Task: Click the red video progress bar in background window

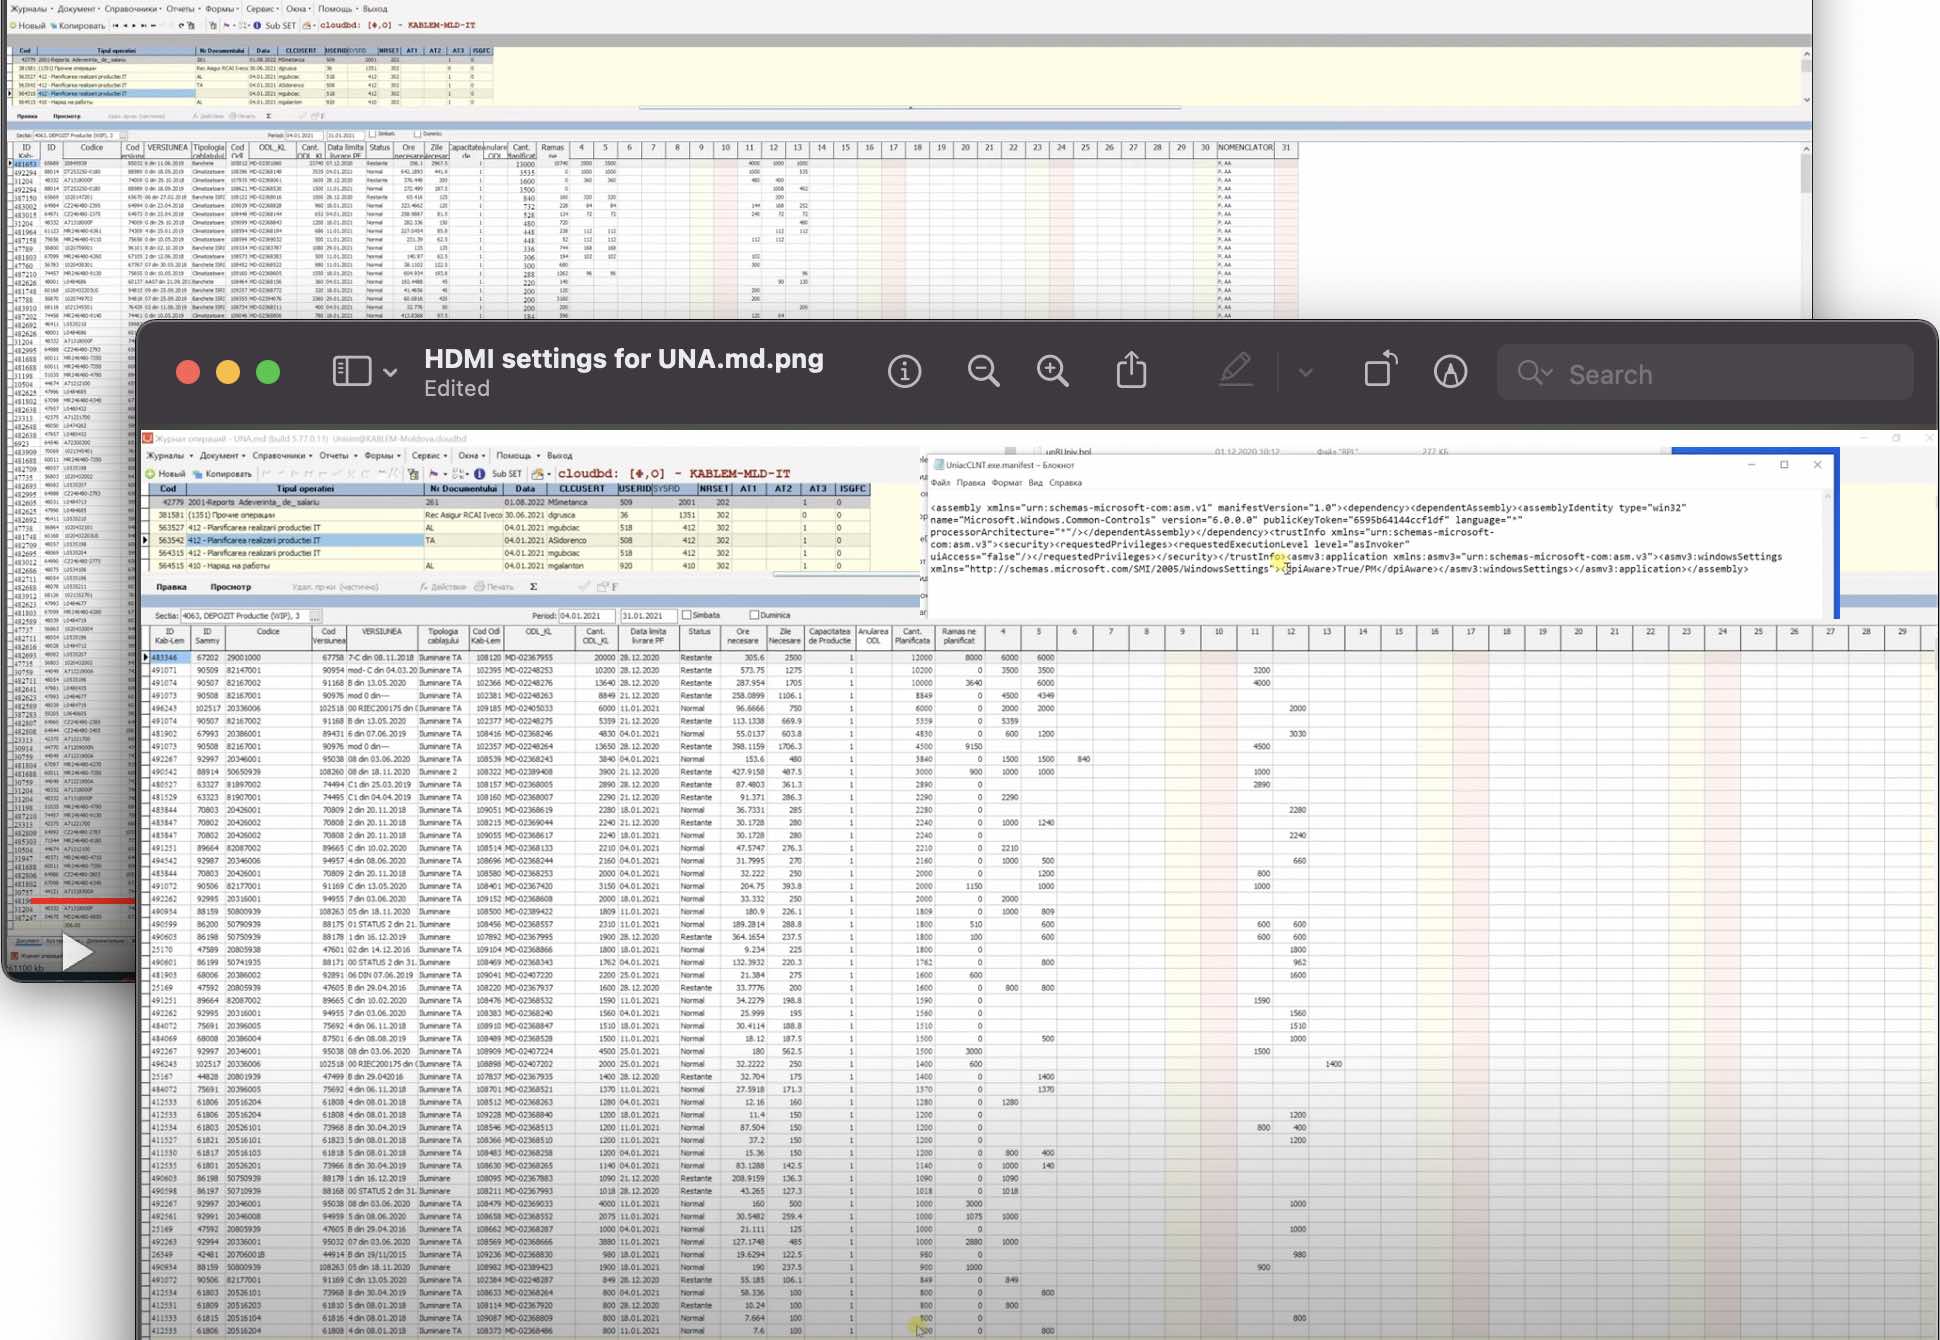Action: point(84,901)
